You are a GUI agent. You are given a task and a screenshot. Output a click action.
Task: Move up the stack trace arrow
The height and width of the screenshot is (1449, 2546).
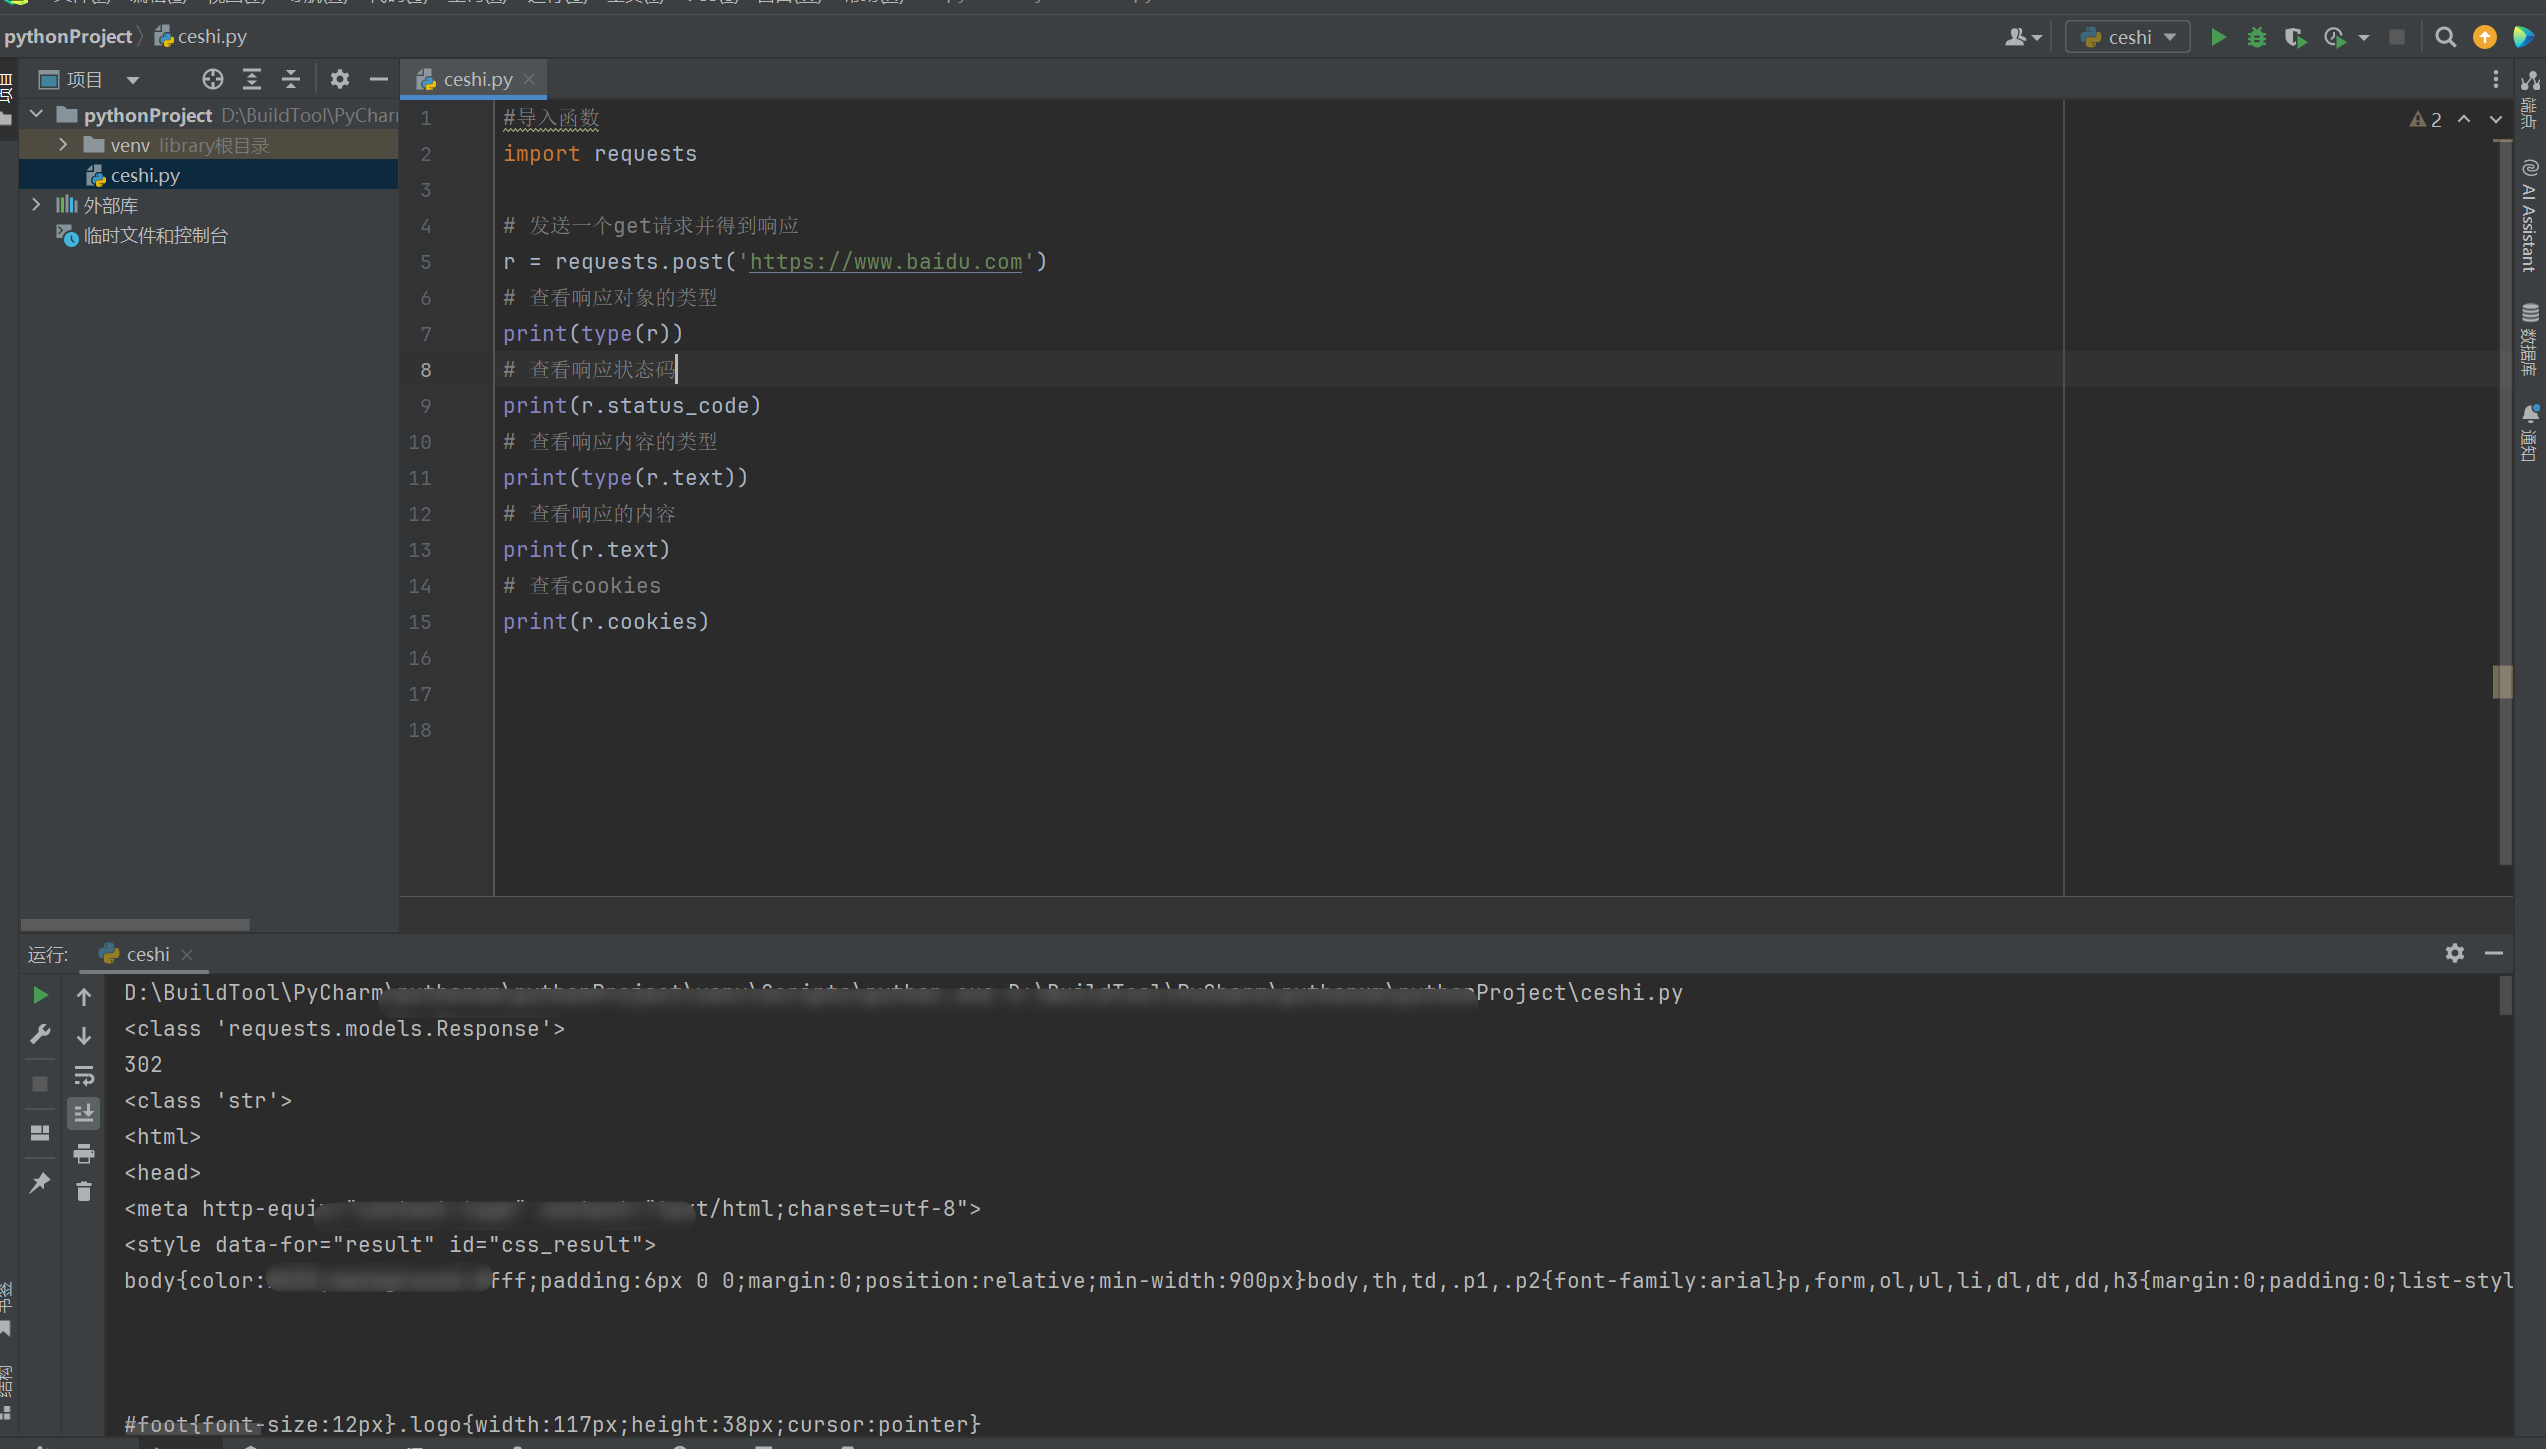click(84, 996)
